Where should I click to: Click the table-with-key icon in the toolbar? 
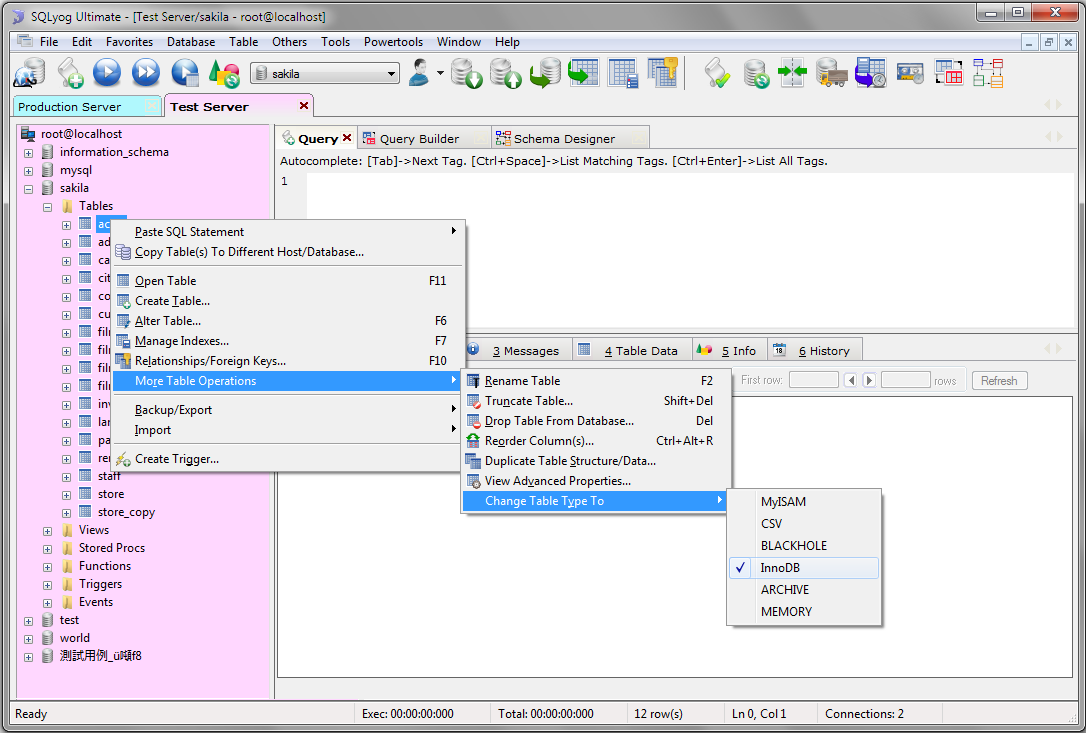pos(662,73)
